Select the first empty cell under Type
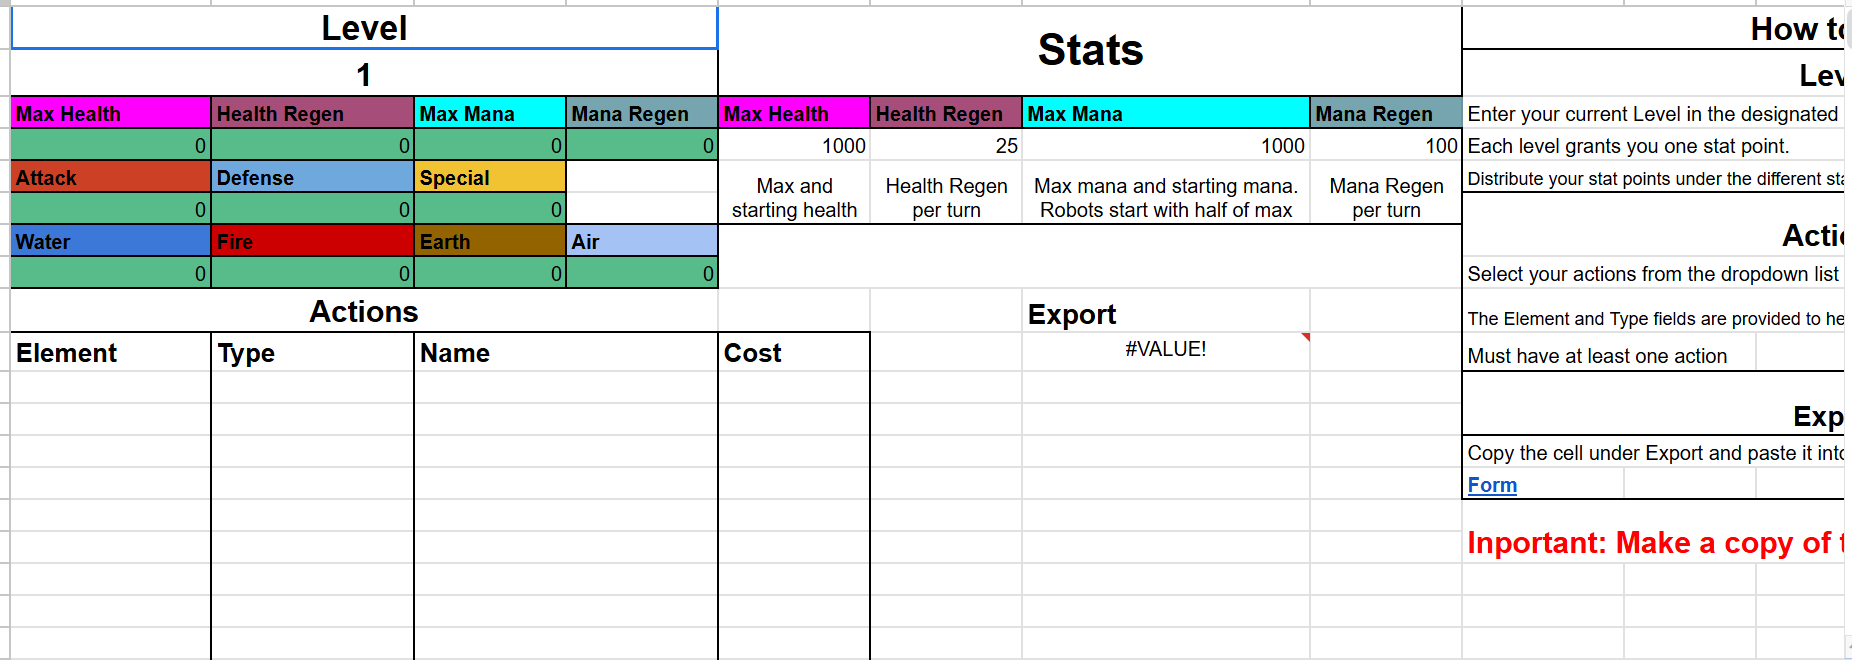The width and height of the screenshot is (1852, 660). click(x=312, y=387)
